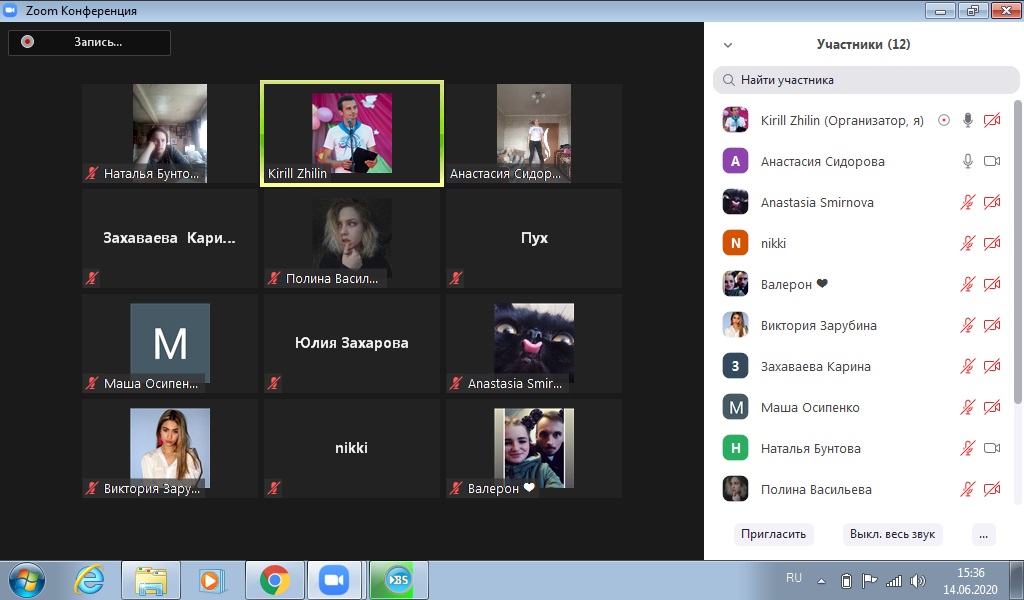Open Google Chrome from the taskbar

pos(274,579)
